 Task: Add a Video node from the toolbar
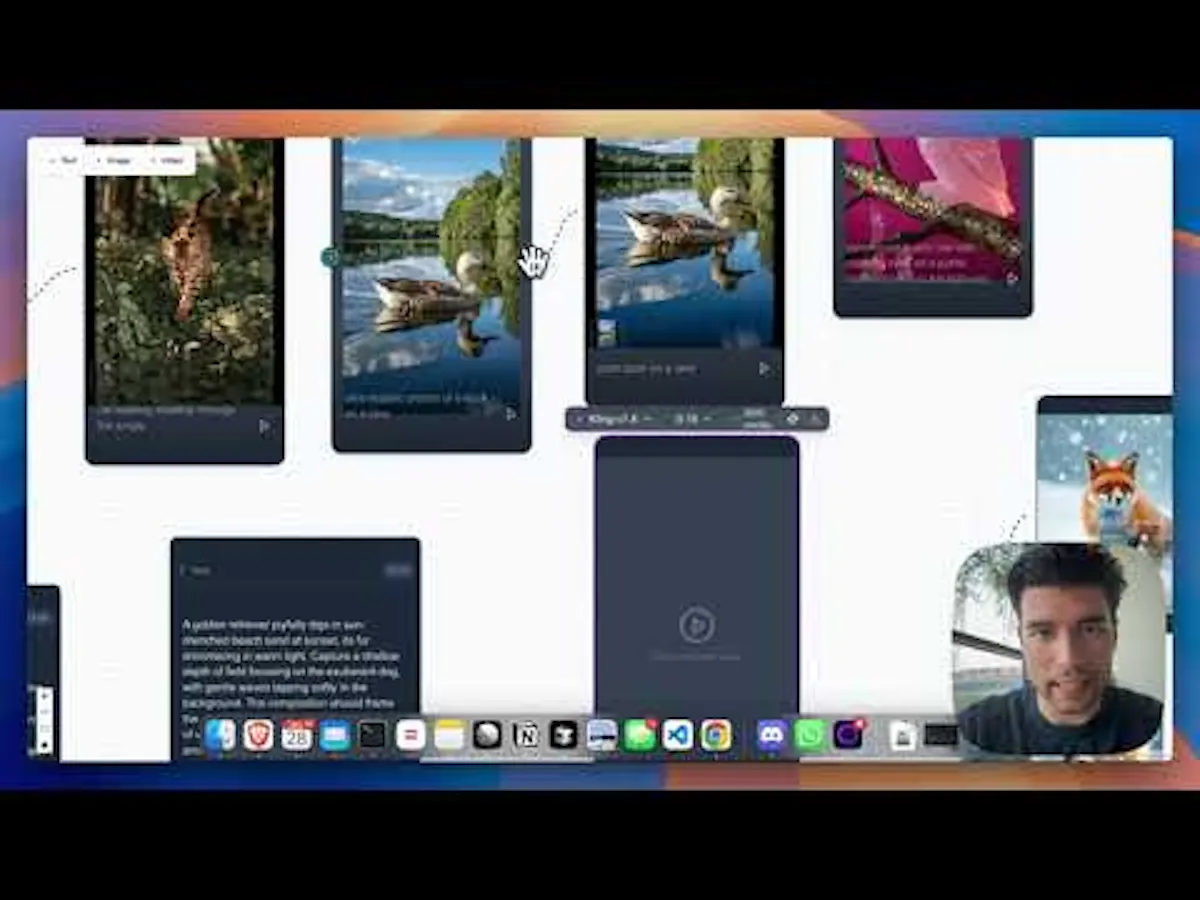[167, 160]
